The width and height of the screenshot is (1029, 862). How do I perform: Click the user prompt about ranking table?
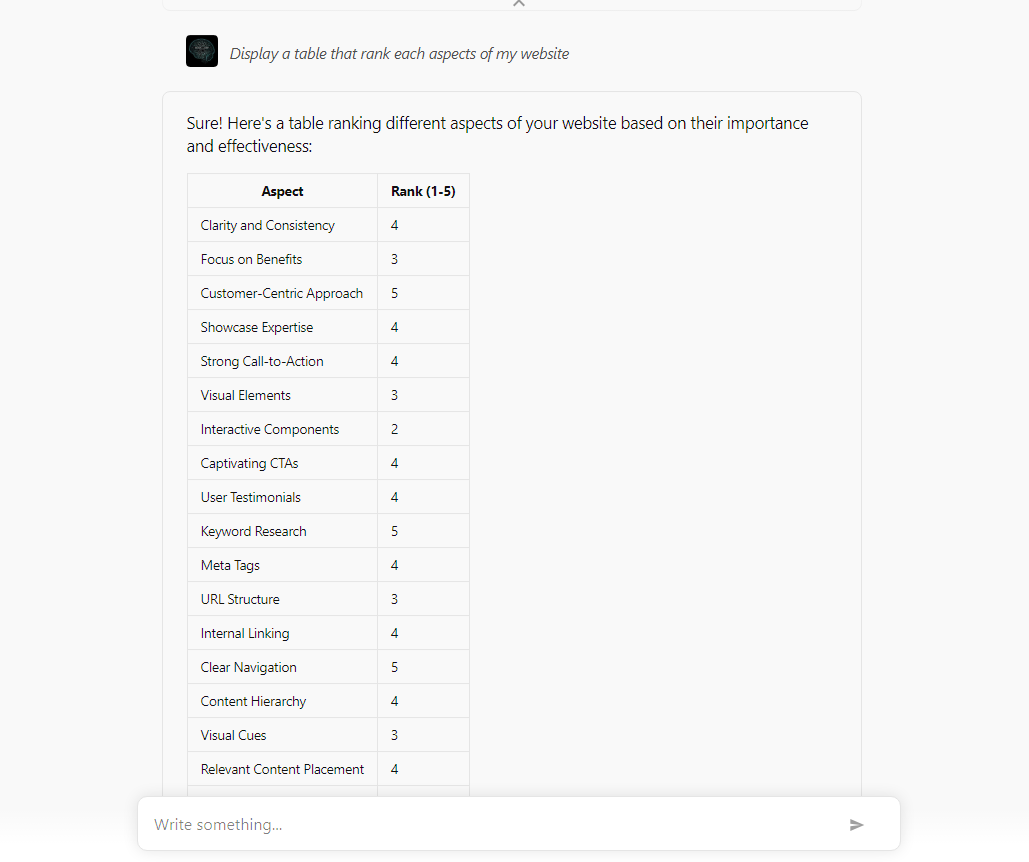point(399,54)
